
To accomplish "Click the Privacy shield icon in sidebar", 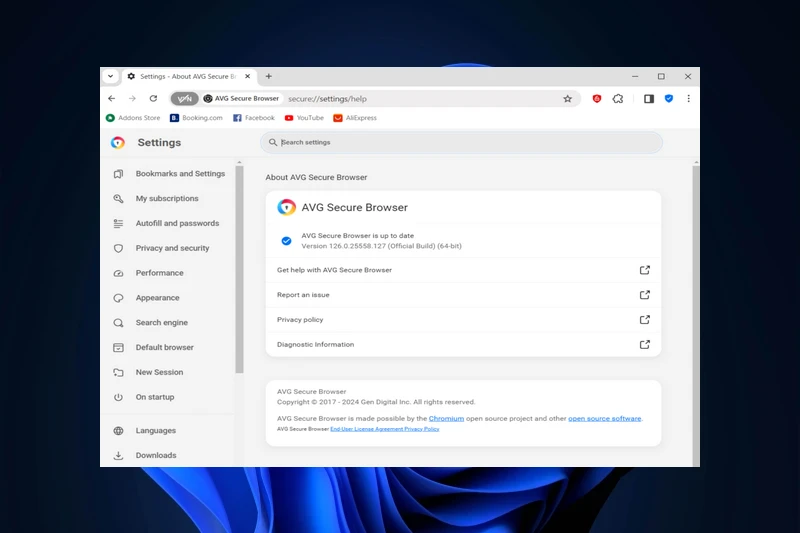I will [118, 248].
